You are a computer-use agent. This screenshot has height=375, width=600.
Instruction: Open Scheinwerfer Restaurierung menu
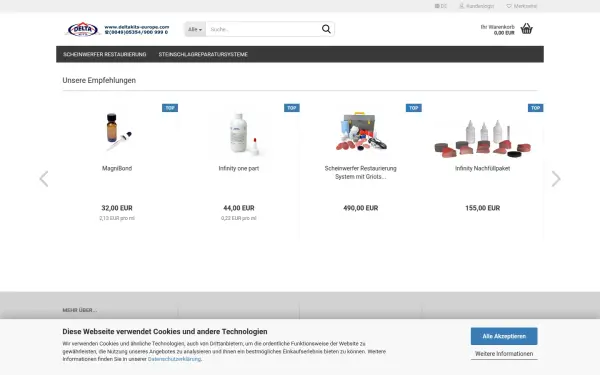(104, 54)
